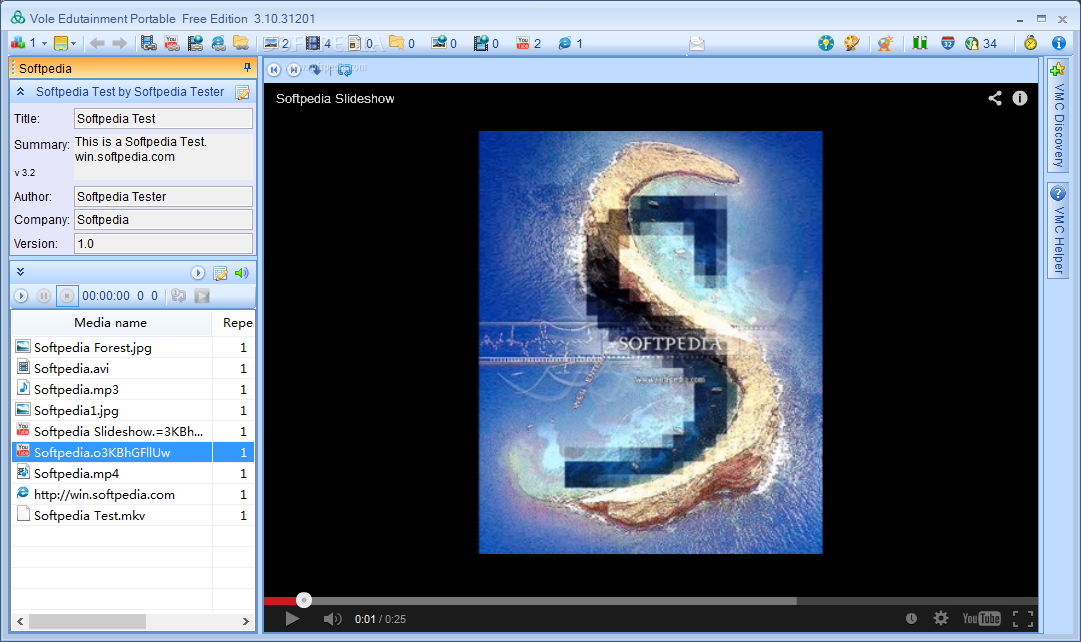
Task: Click the Title input field
Action: 163,119
